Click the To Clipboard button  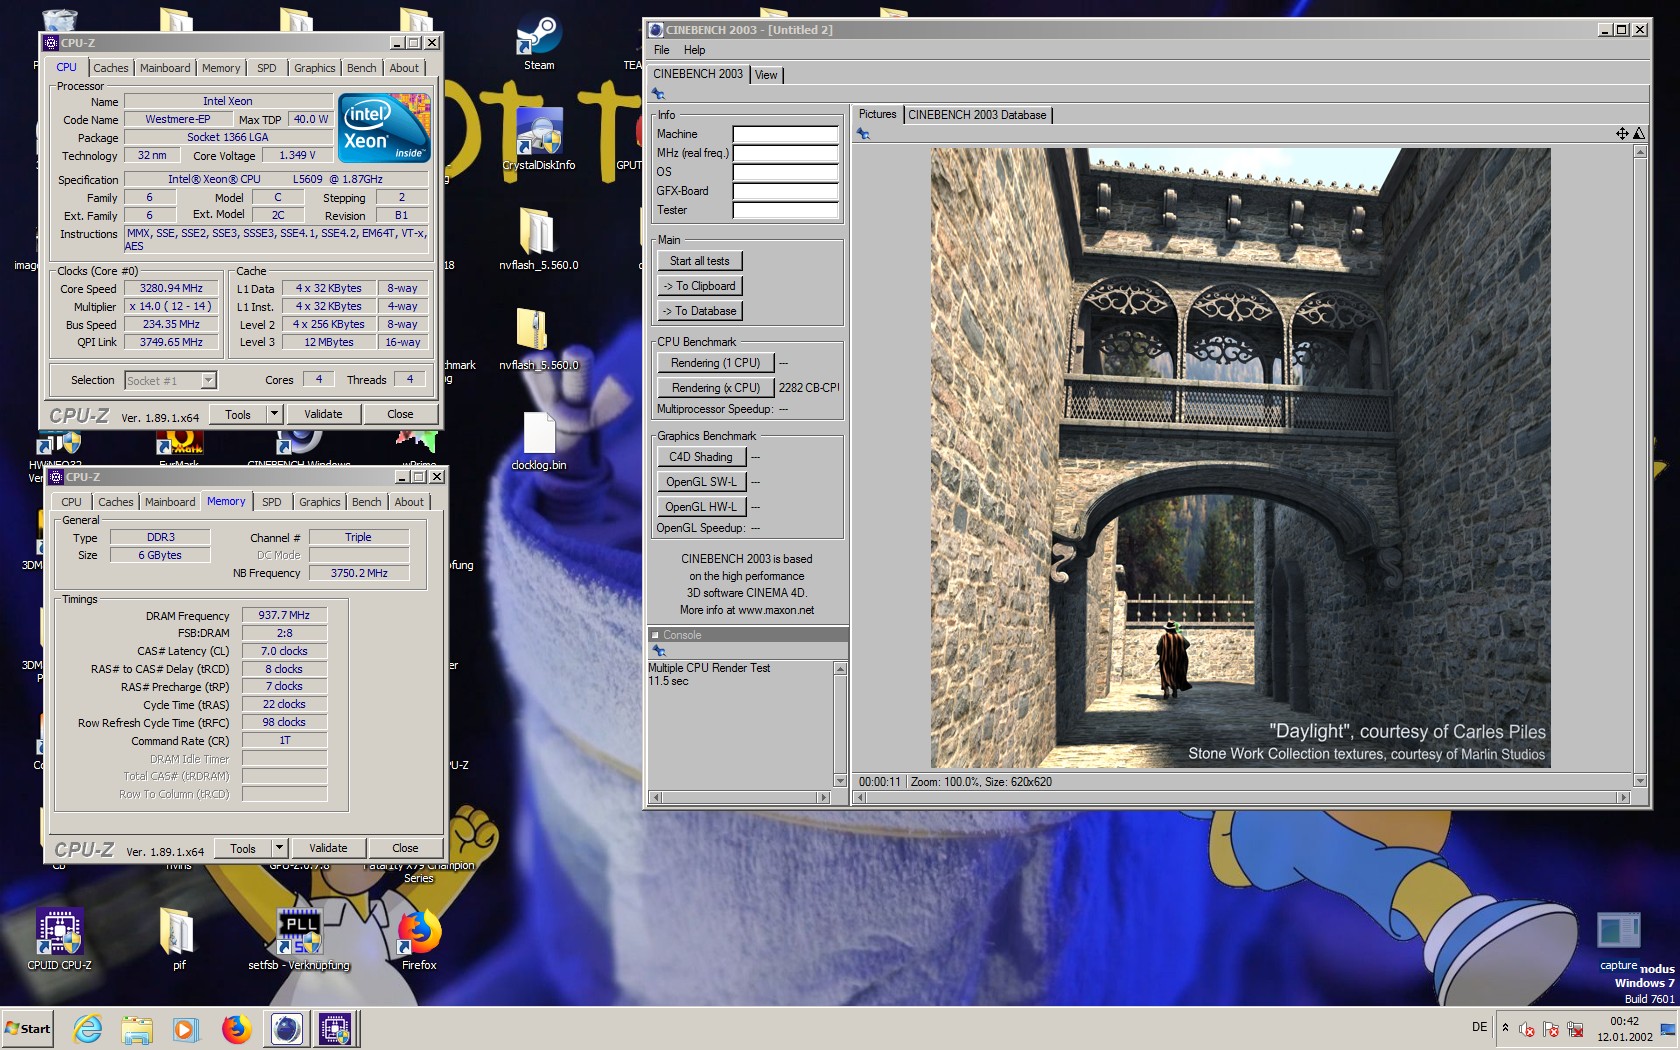(x=700, y=286)
